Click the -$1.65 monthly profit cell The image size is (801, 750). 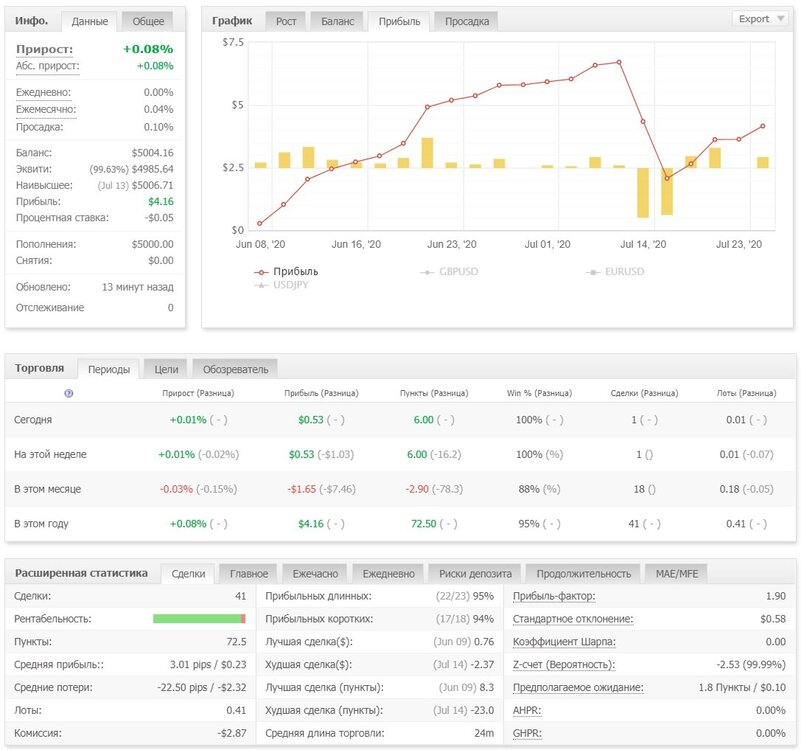[302, 489]
